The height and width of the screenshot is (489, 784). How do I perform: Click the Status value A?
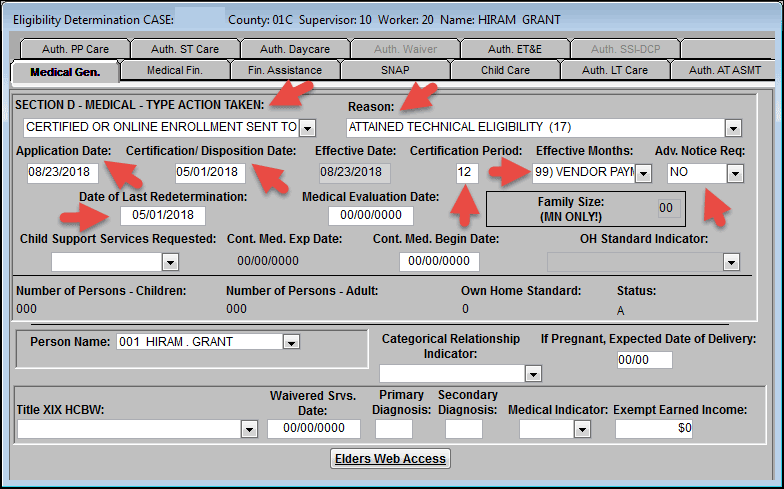point(620,311)
